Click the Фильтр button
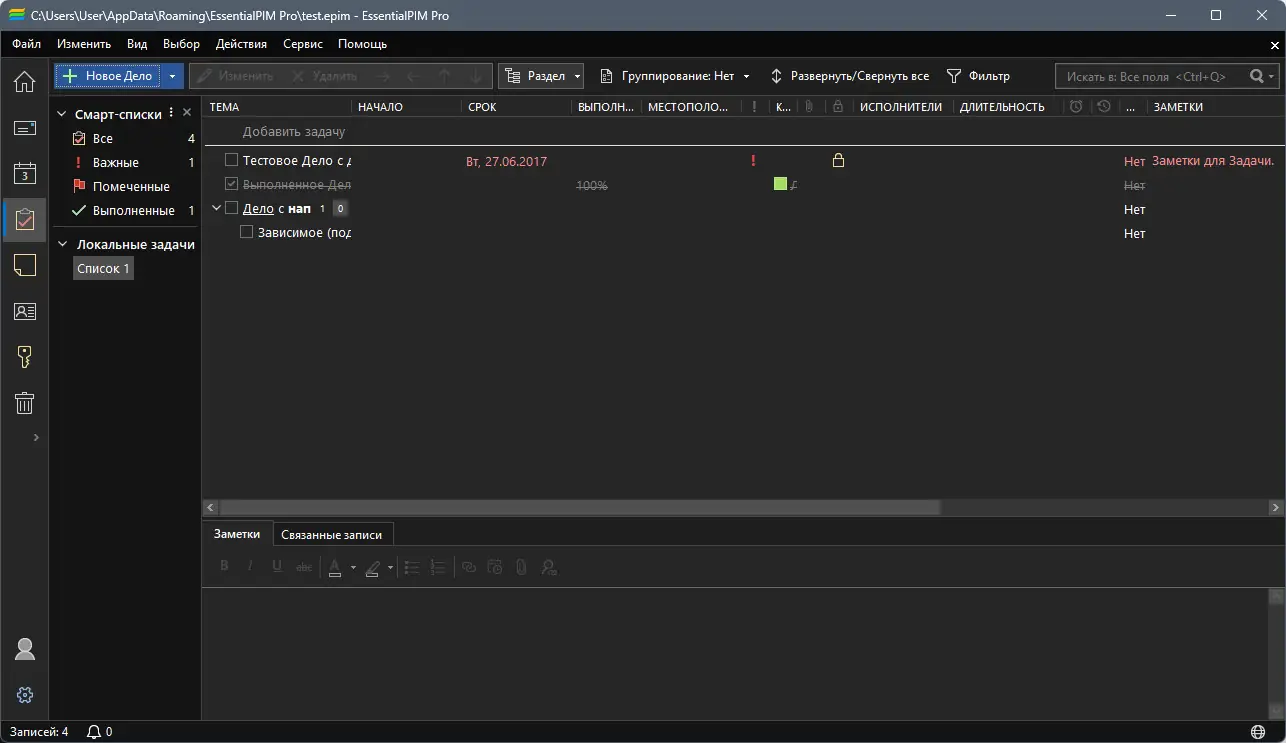Image resolution: width=1286 pixels, height=743 pixels. tap(978, 76)
